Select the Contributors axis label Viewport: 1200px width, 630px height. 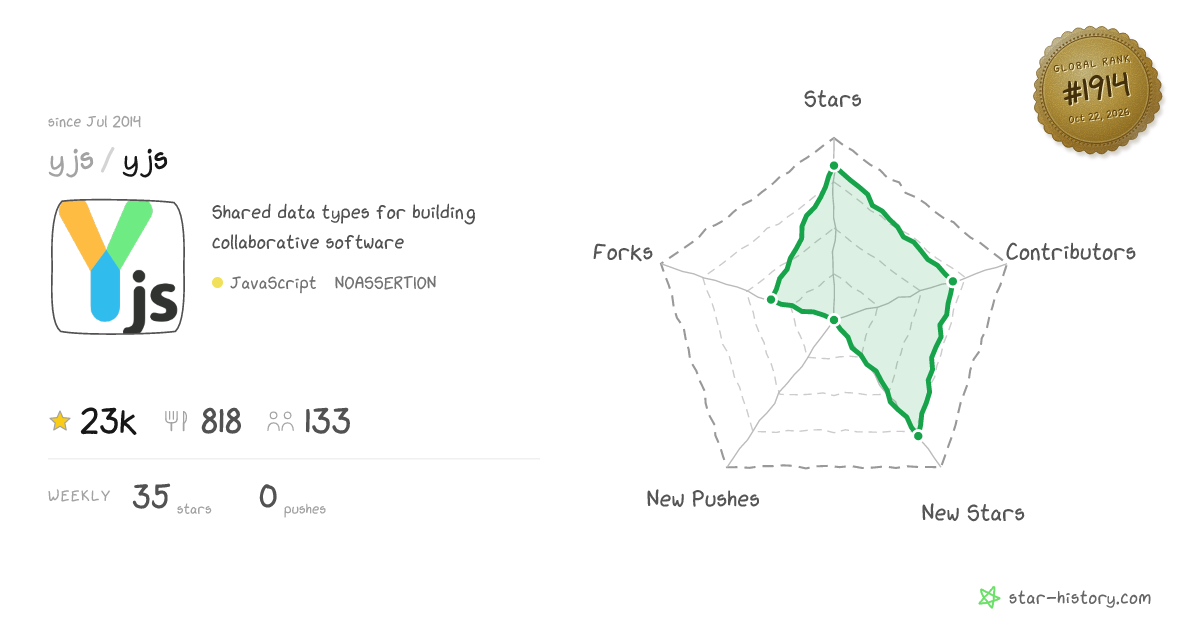pos(1070,252)
